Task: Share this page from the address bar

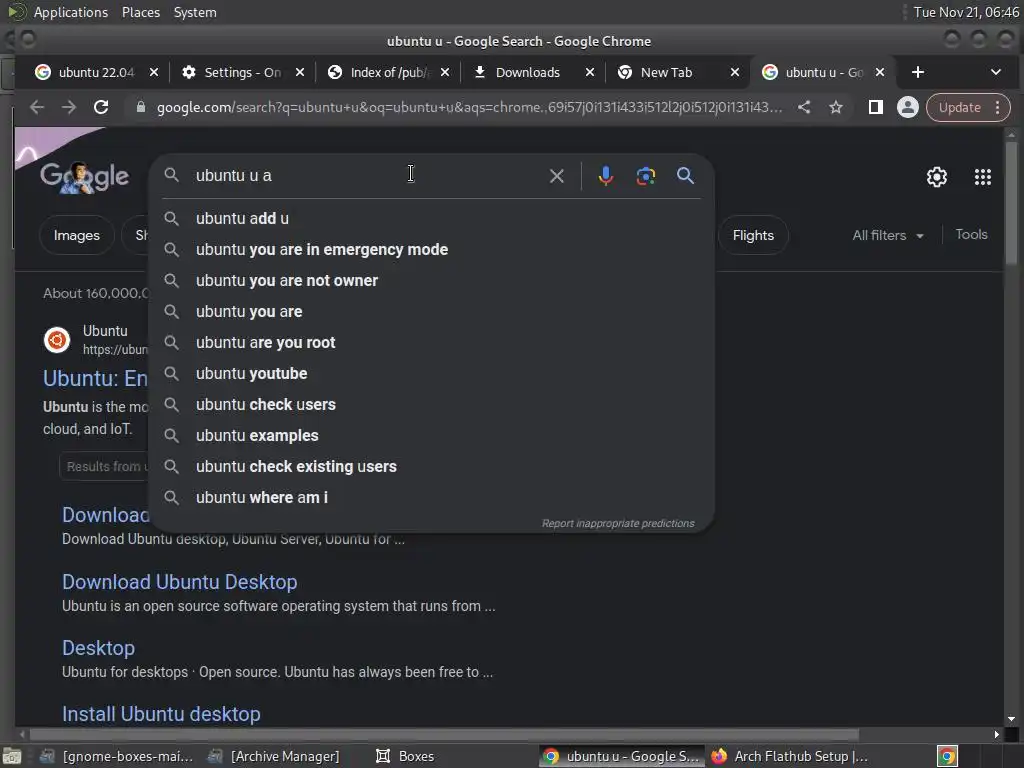Action: (x=804, y=107)
